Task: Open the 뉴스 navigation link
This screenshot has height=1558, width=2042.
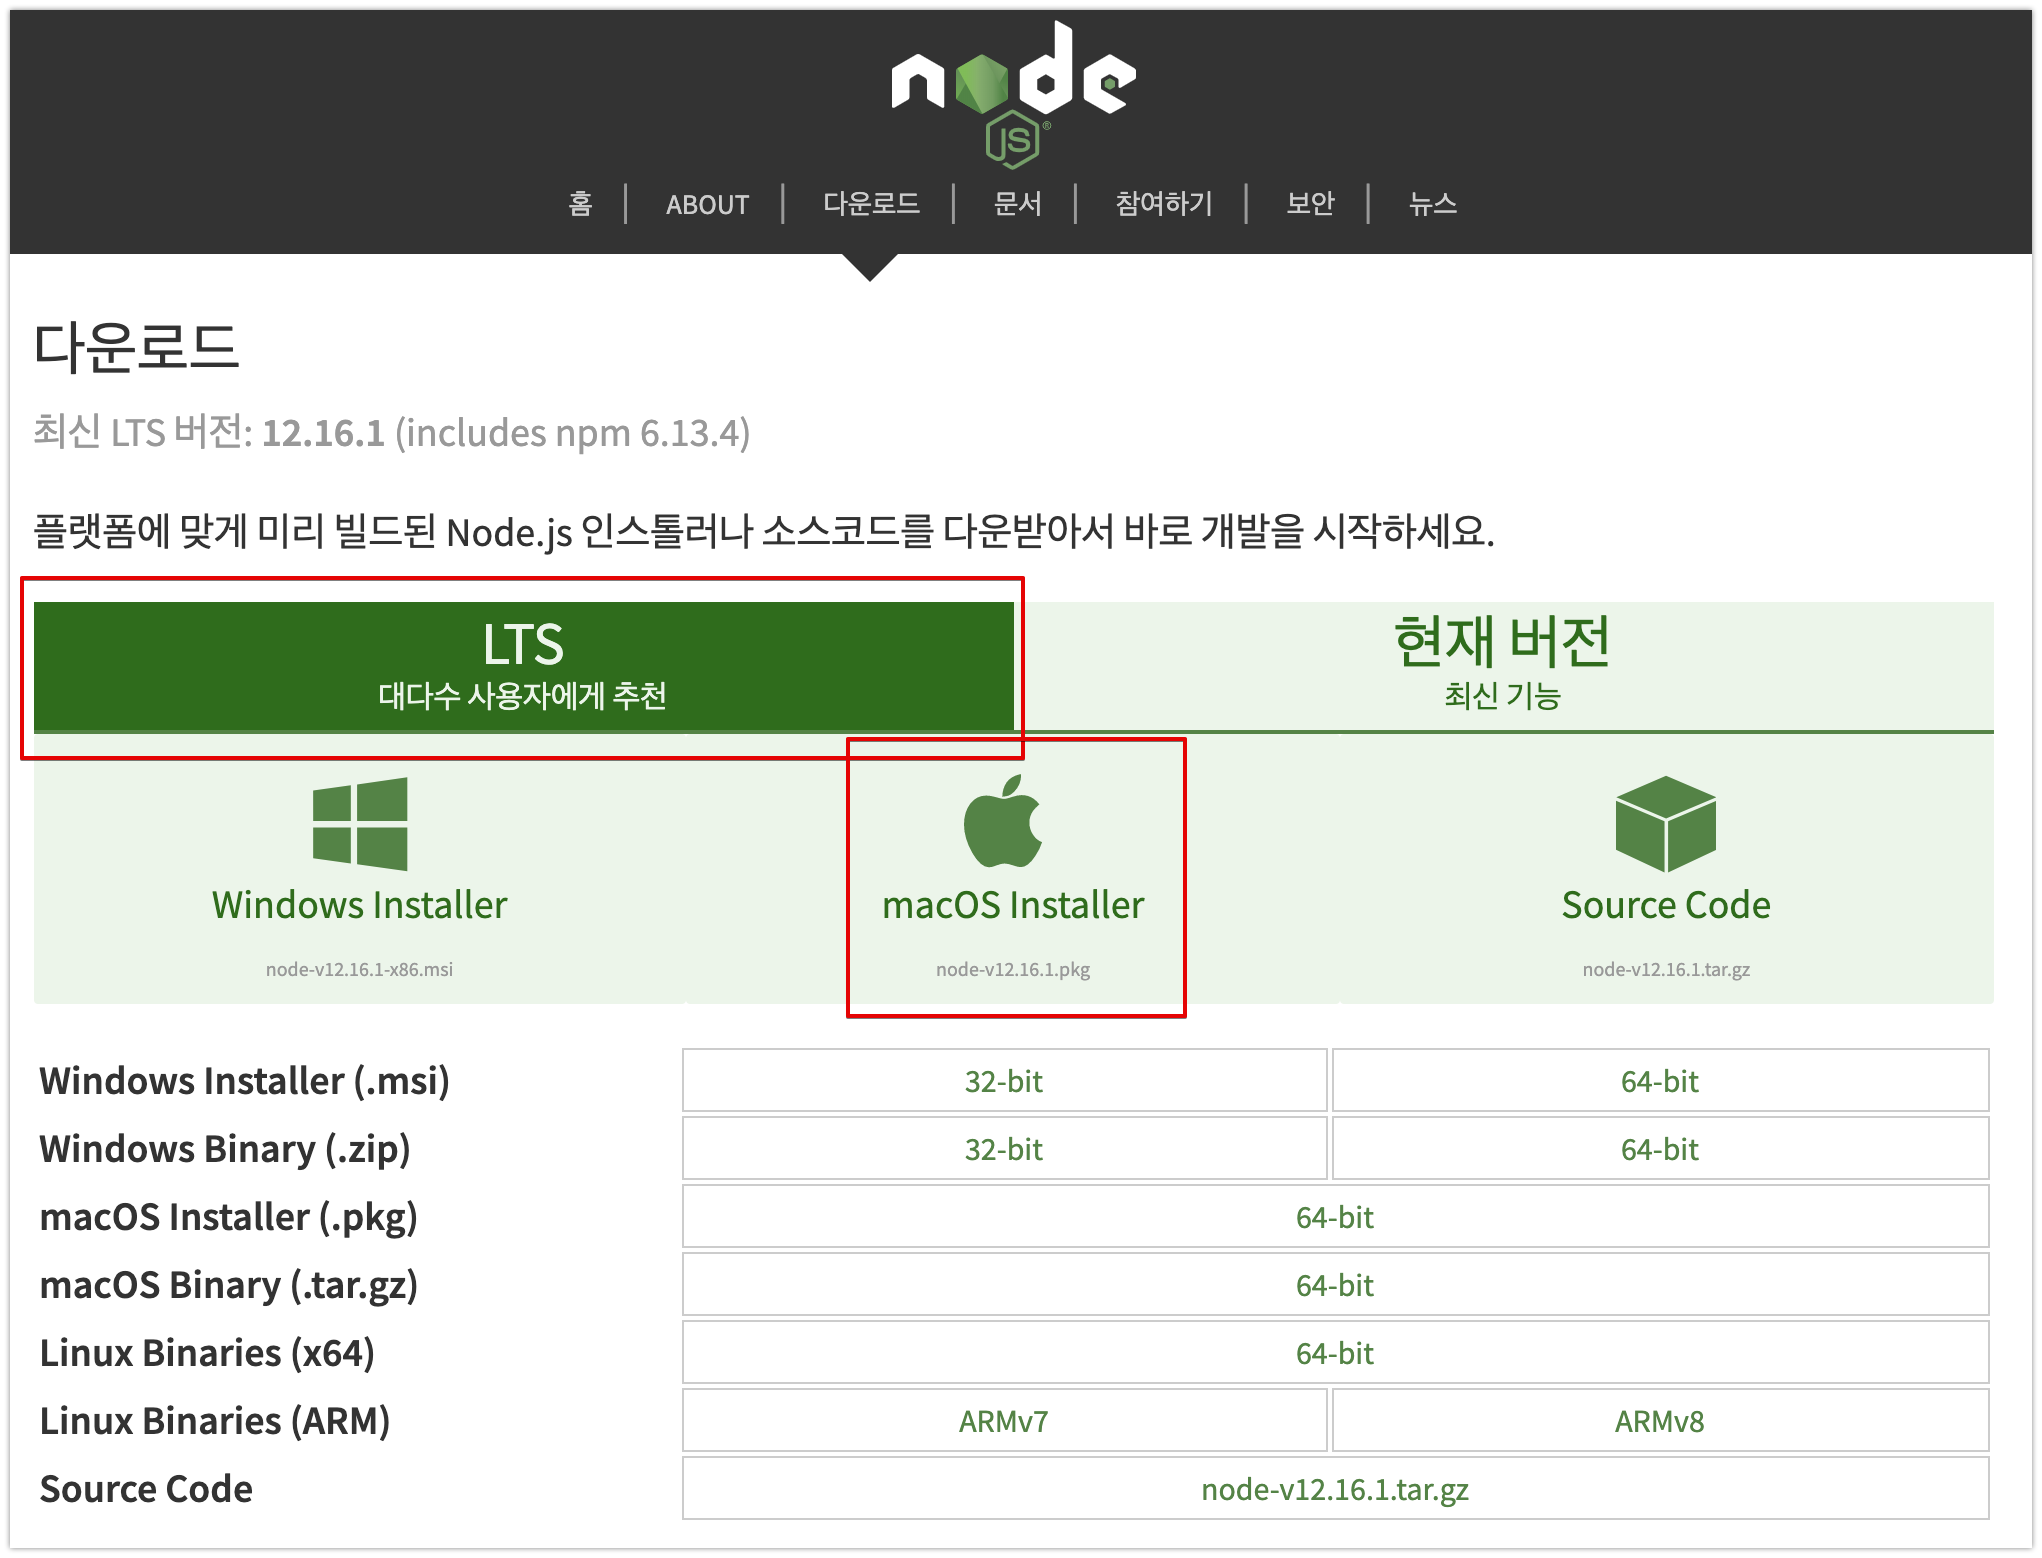Action: pyautogui.click(x=1432, y=204)
